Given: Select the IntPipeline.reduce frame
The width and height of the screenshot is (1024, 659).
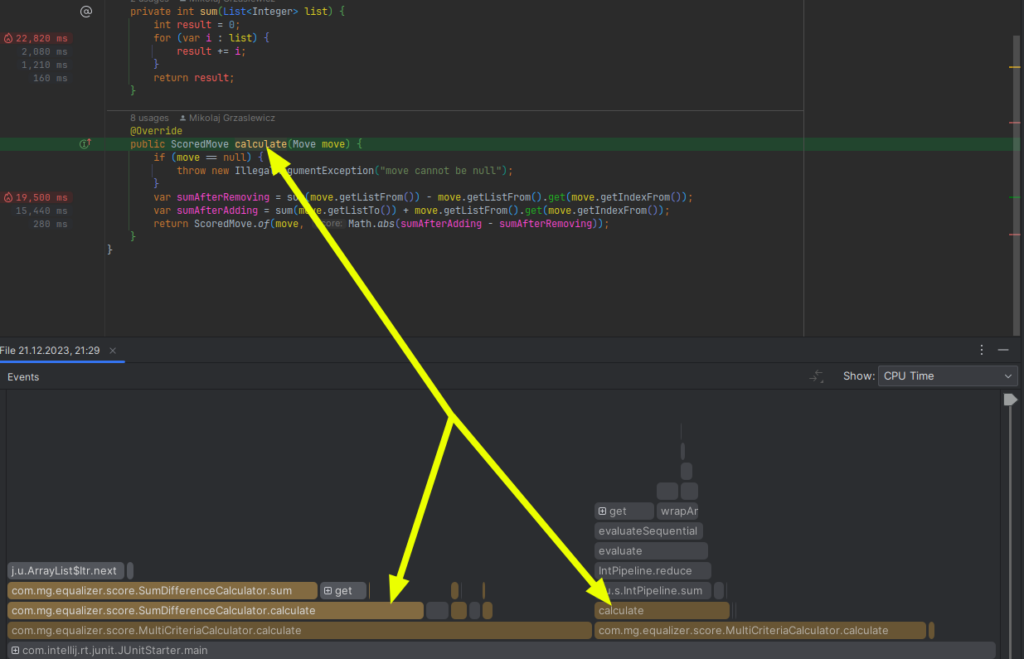Looking at the screenshot, I should 652,571.
